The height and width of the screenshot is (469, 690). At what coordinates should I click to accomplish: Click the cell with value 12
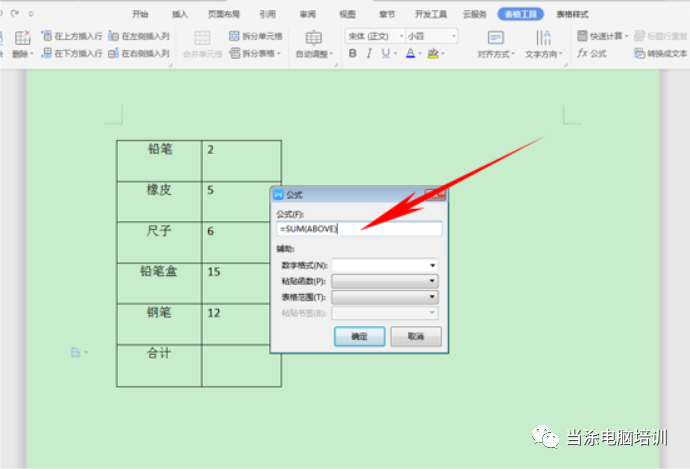coord(236,324)
